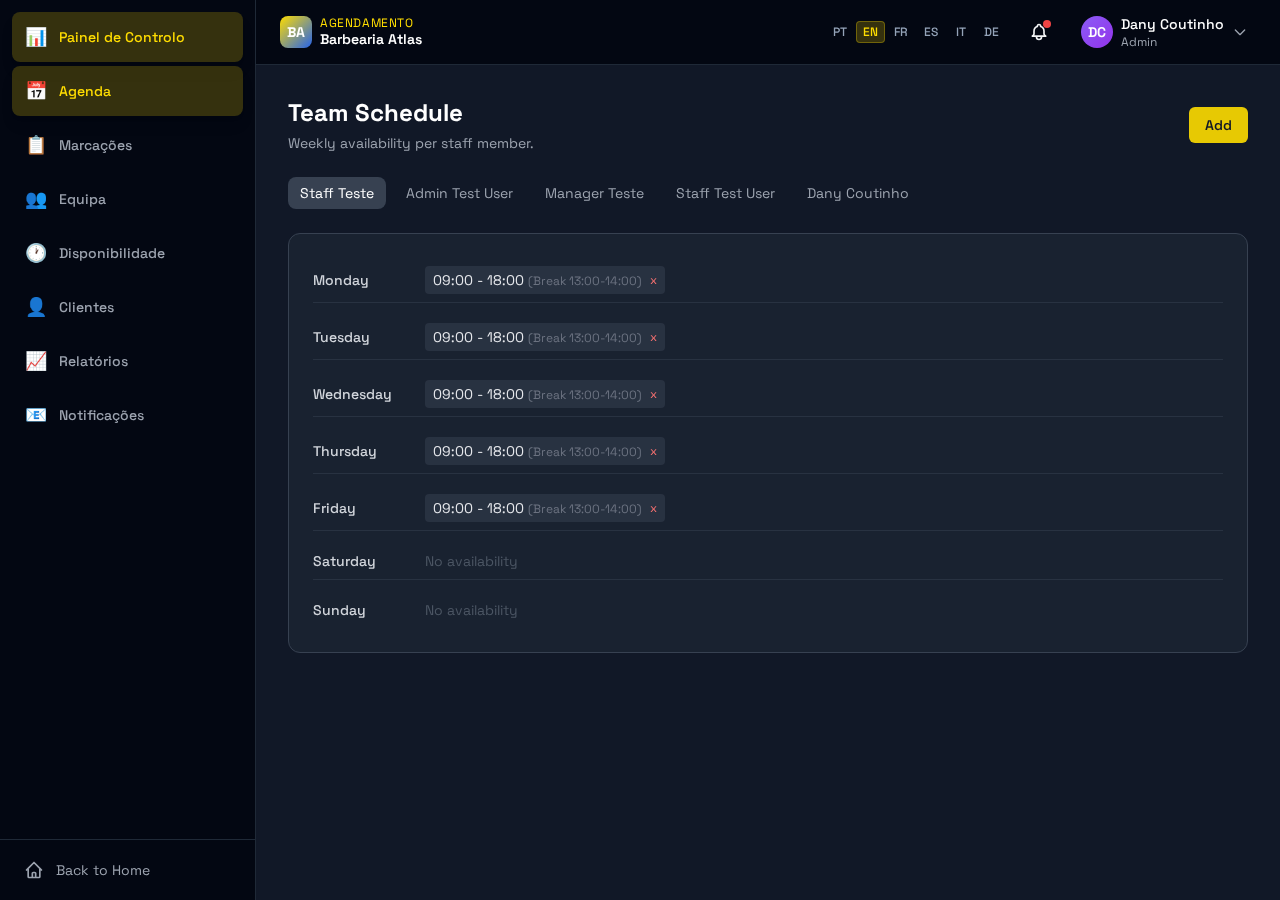
Task: Click the yellow Add button
Action: 1218,125
